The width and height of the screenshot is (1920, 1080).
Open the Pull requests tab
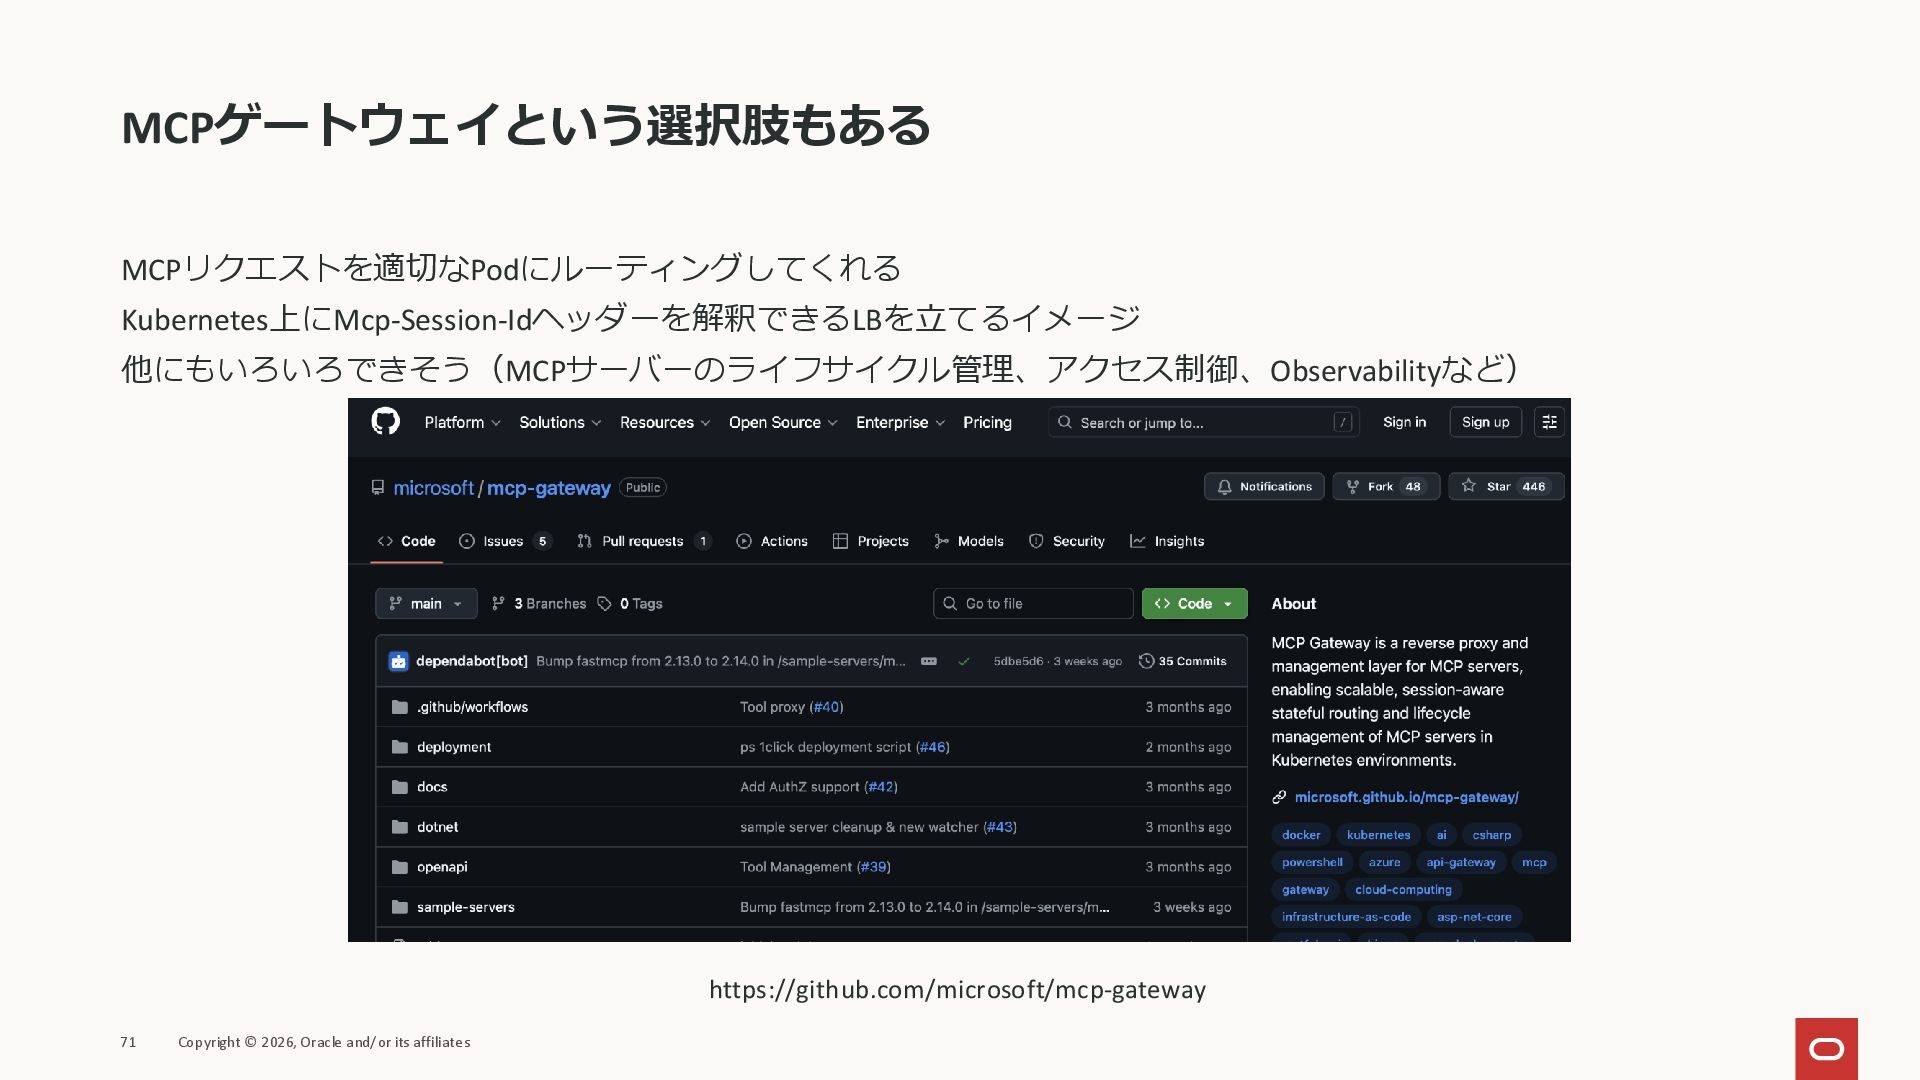coord(642,541)
